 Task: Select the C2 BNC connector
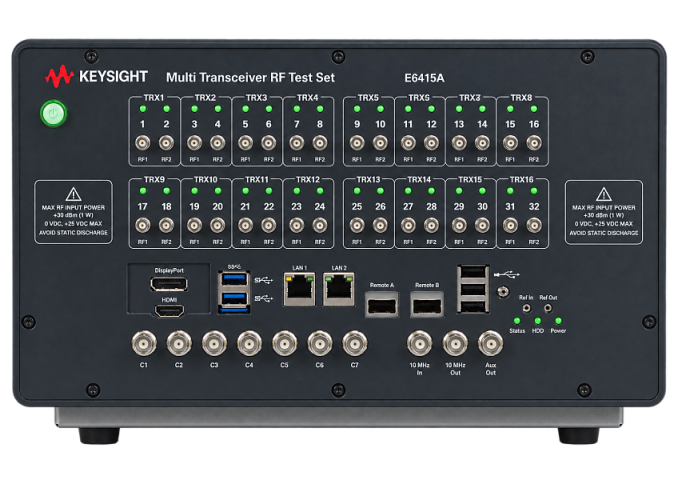[x=179, y=344]
